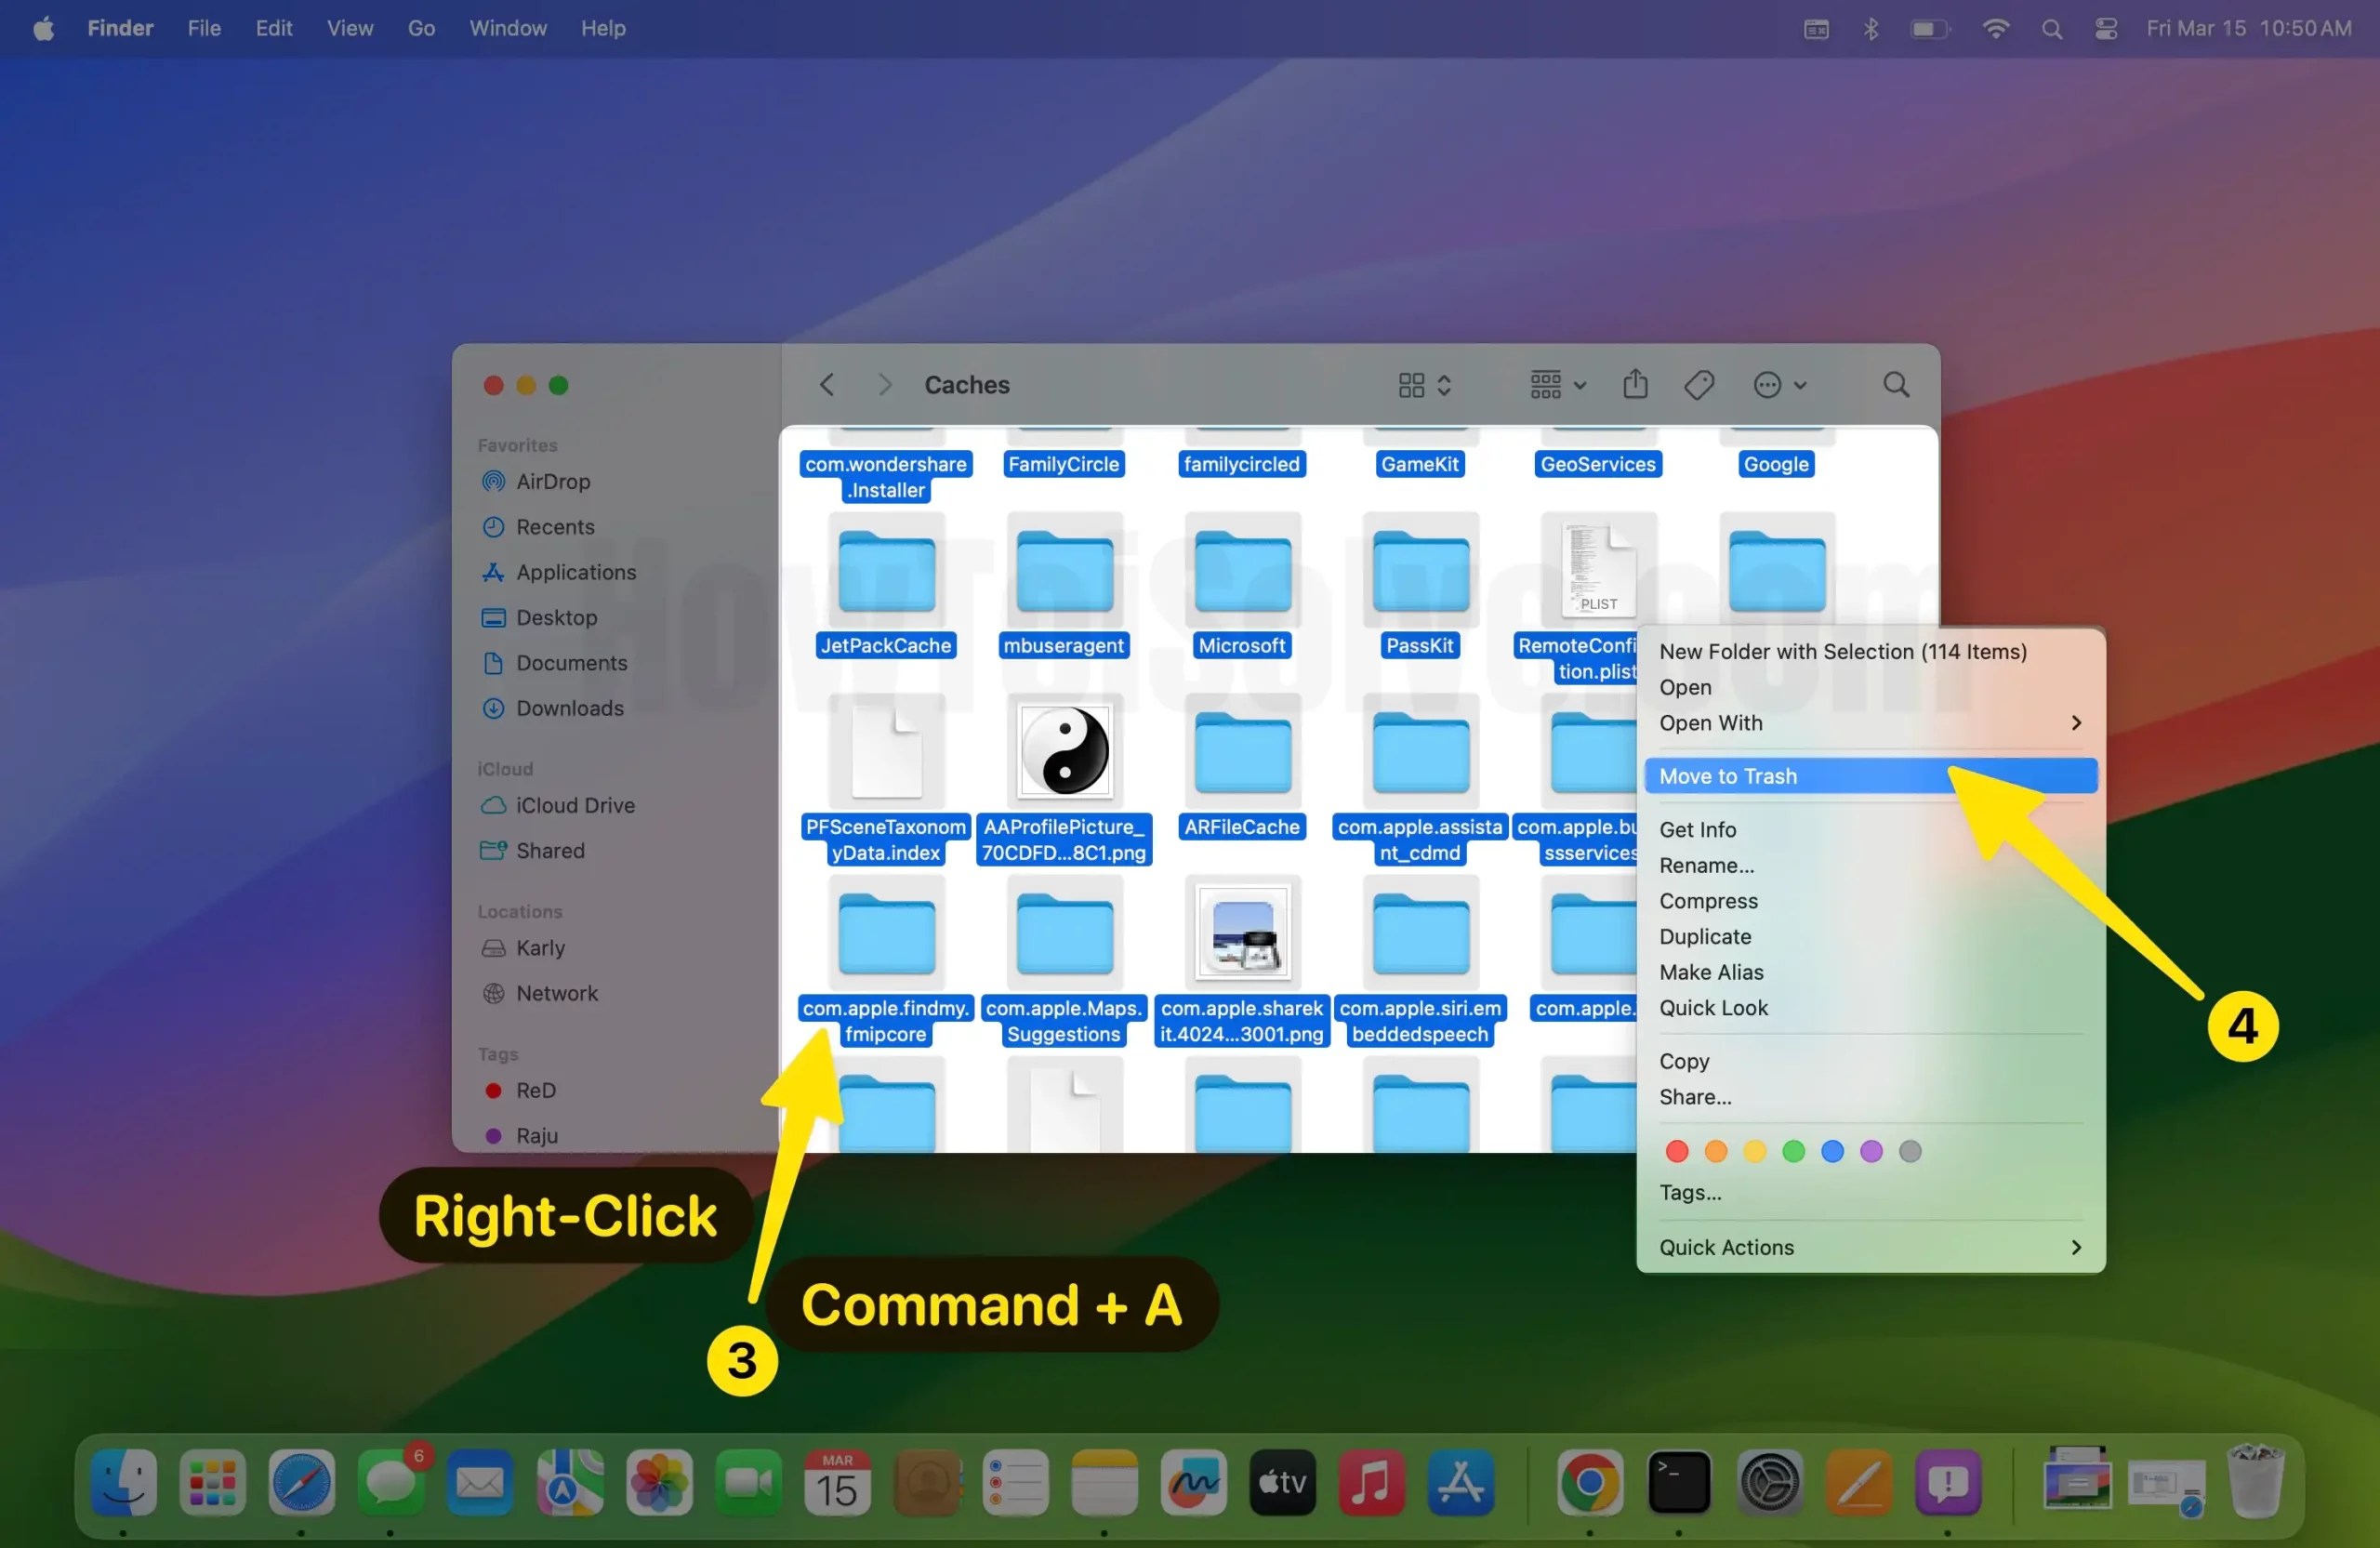Choose Get Info from the context menu
The image size is (2380, 1548).
(1697, 829)
